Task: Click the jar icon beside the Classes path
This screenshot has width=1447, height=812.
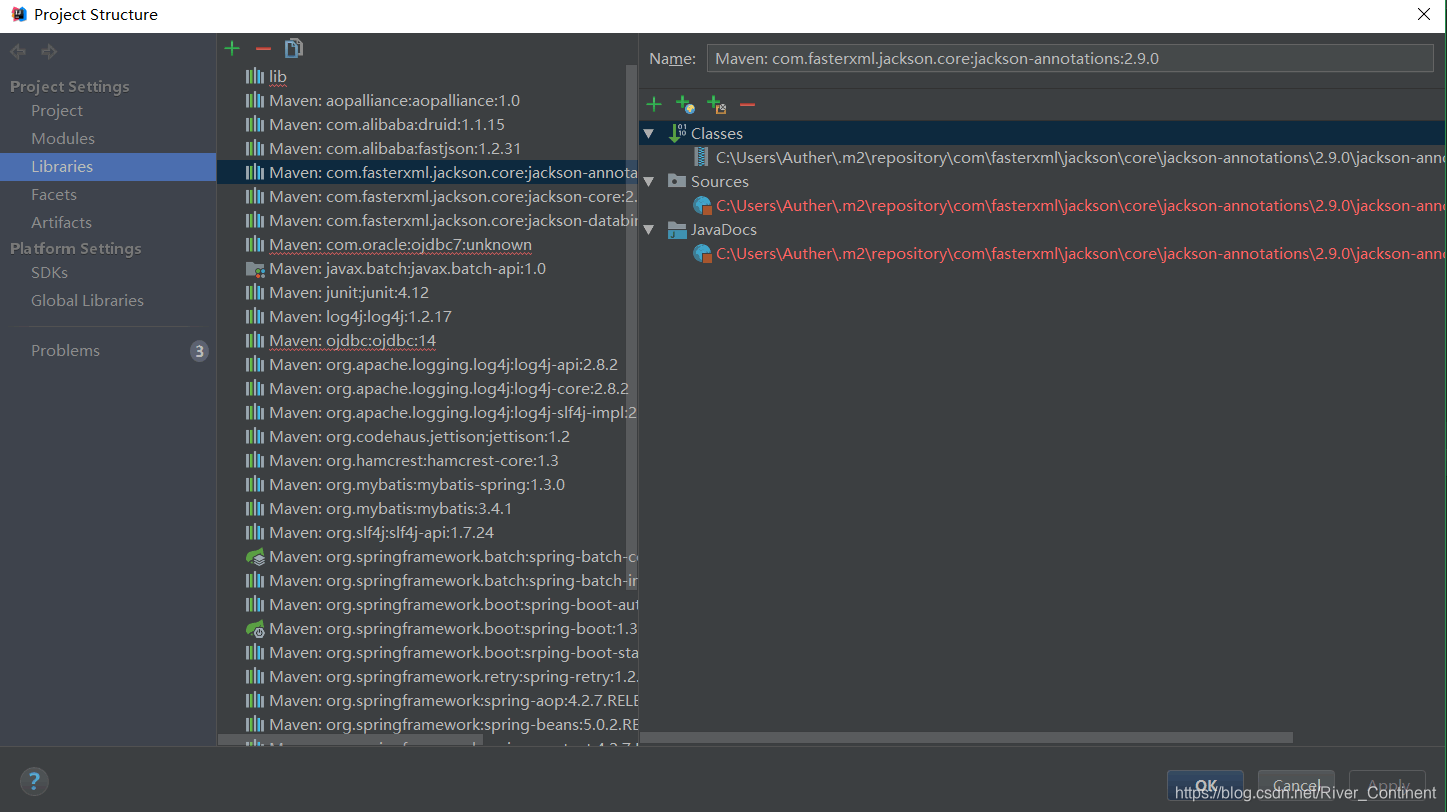Action: pyautogui.click(x=702, y=157)
